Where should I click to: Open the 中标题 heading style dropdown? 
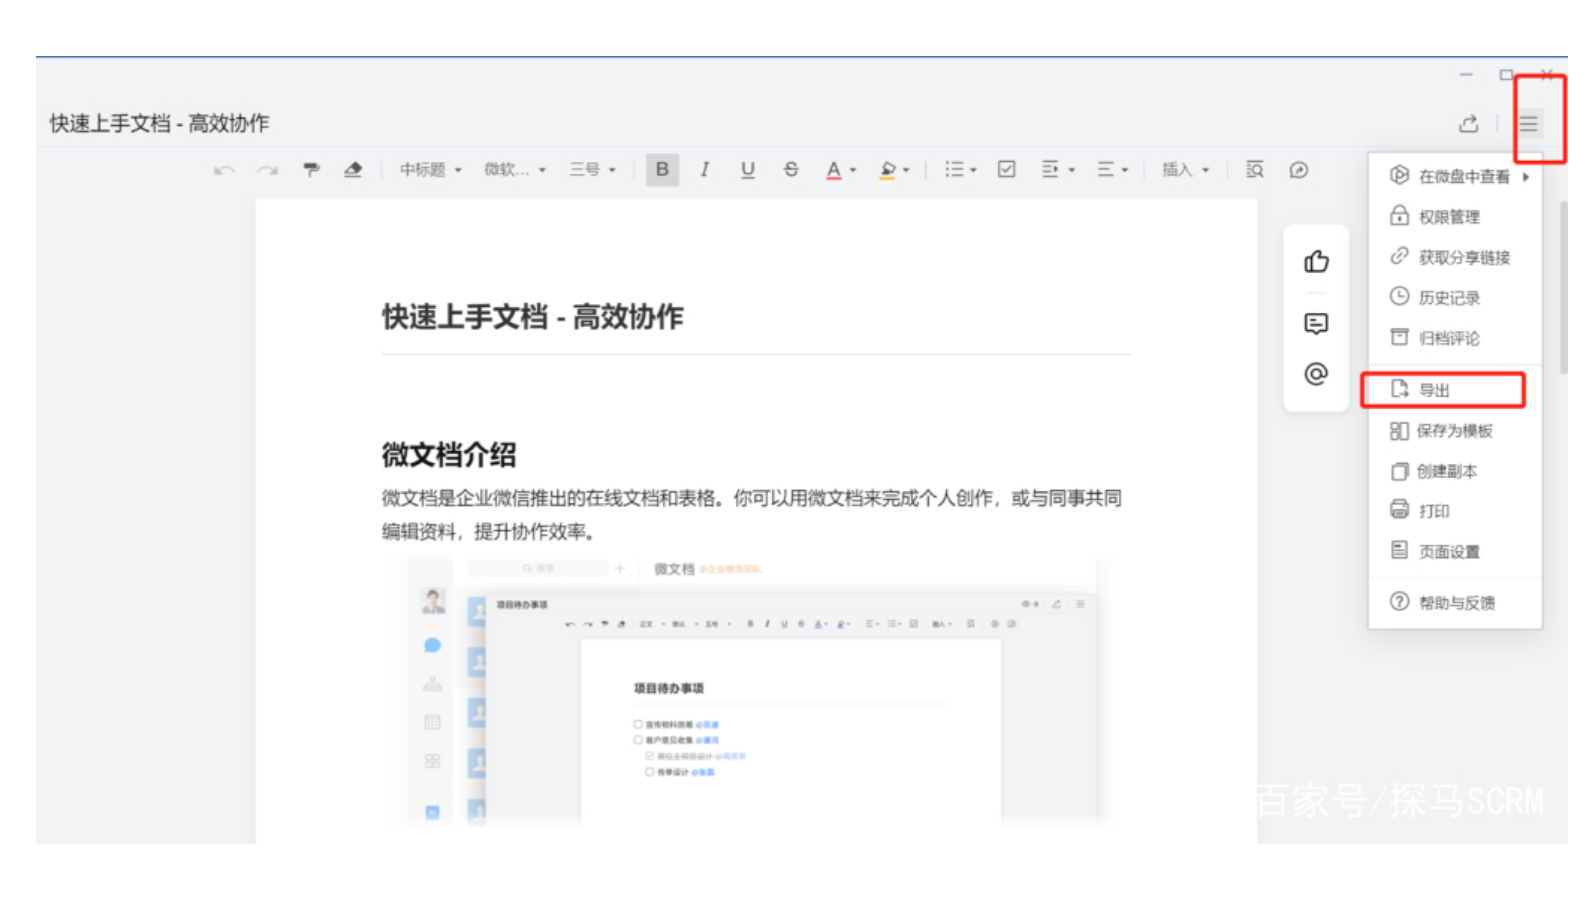(430, 170)
